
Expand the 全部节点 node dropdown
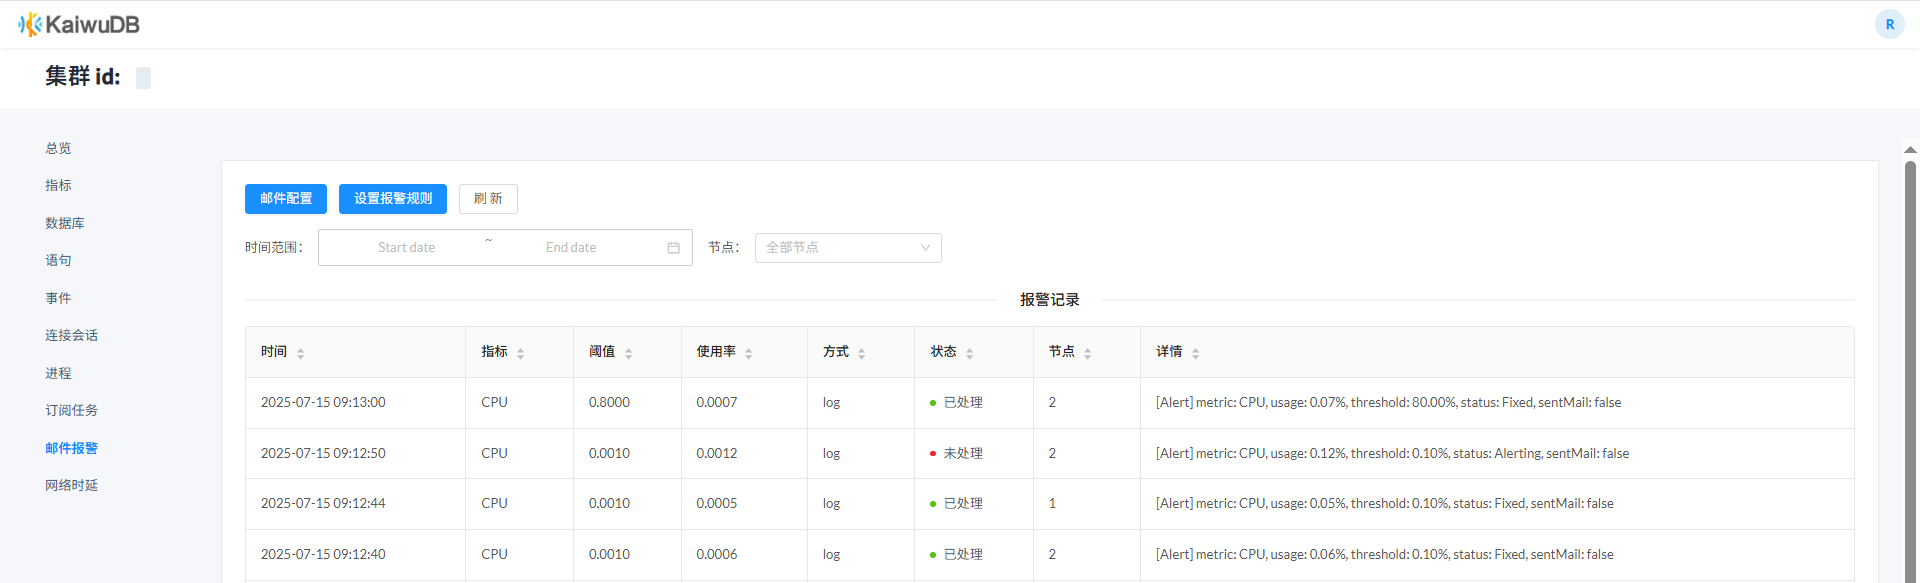pos(847,248)
